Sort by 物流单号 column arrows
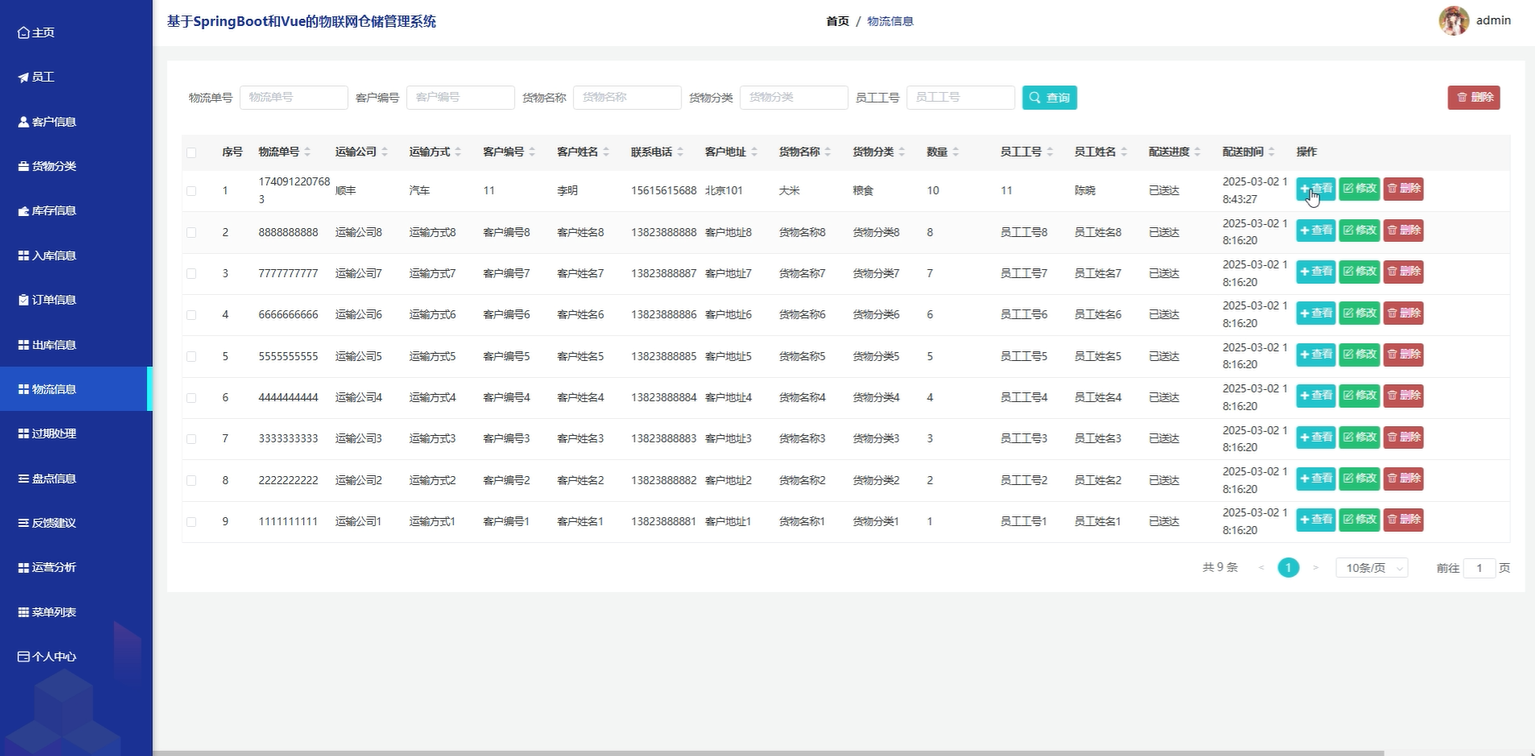1535x756 pixels. point(308,152)
